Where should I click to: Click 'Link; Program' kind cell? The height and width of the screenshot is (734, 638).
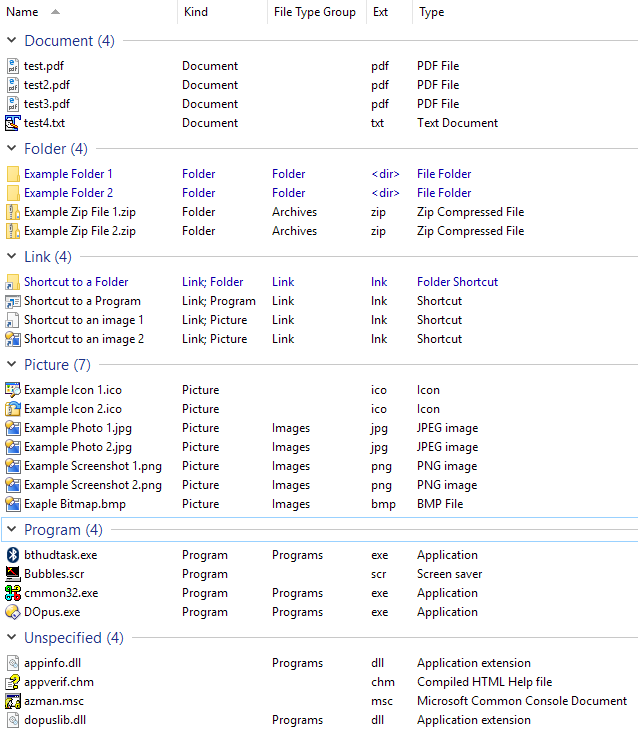coord(219,301)
